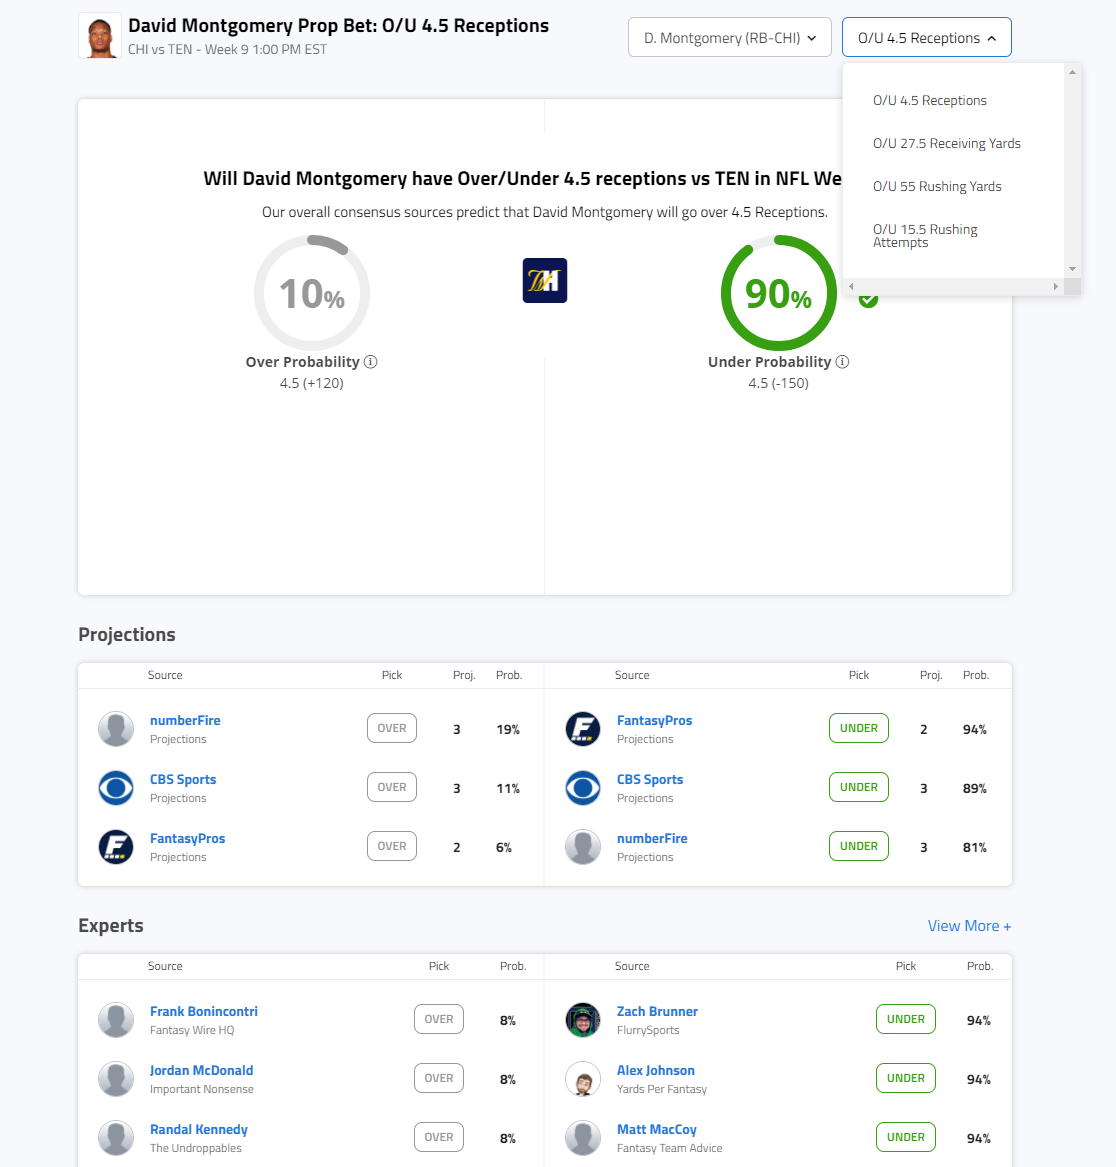1116x1167 pixels.
Task: Click Frank Bonincontri avatar icon
Action: (116, 1020)
